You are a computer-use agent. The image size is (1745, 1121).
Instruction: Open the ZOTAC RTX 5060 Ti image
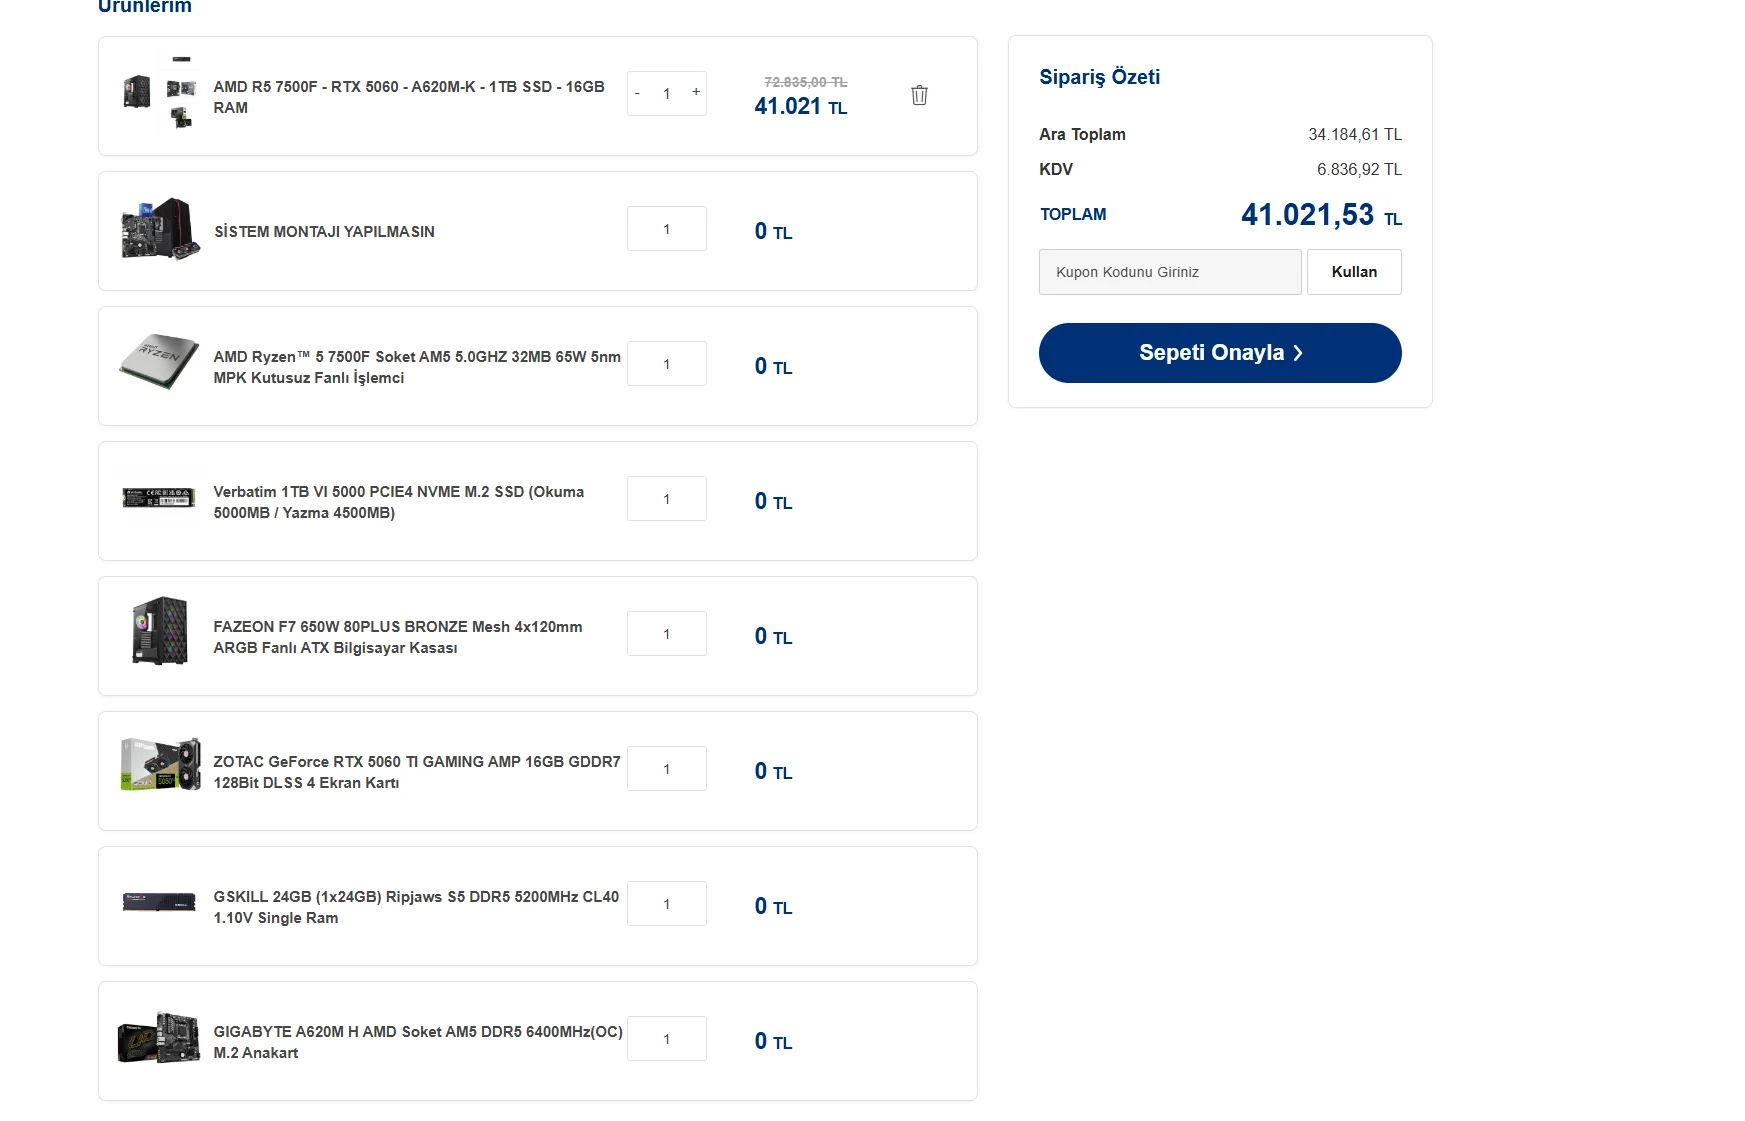coord(159,766)
